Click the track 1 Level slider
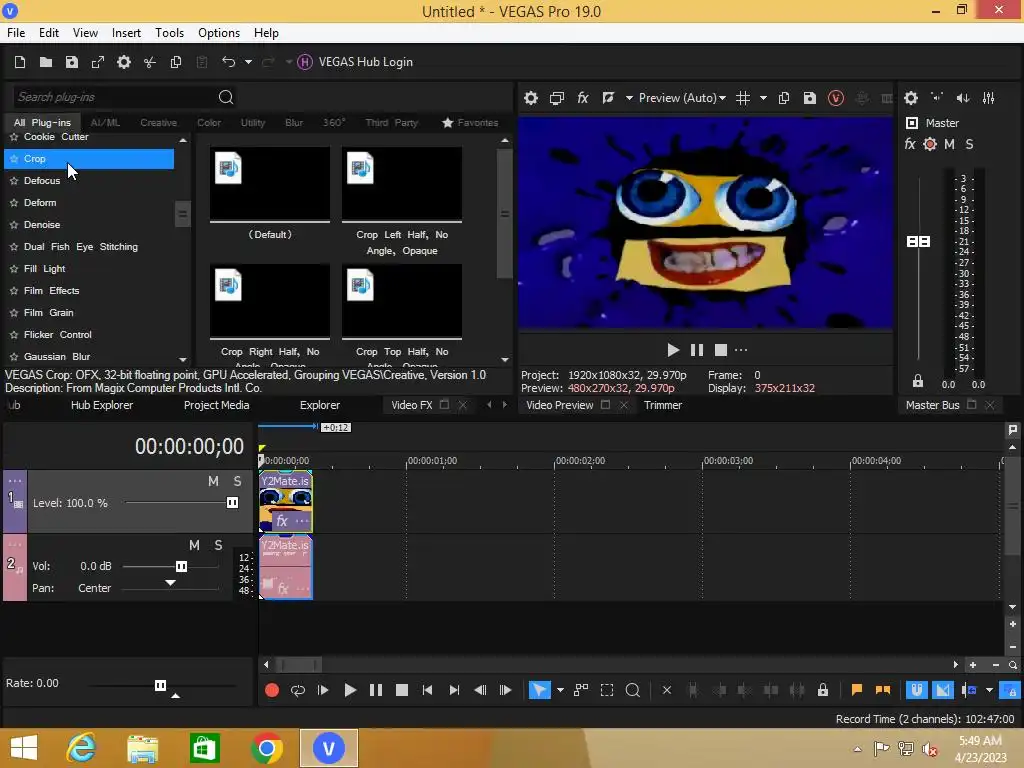 click(x=232, y=503)
